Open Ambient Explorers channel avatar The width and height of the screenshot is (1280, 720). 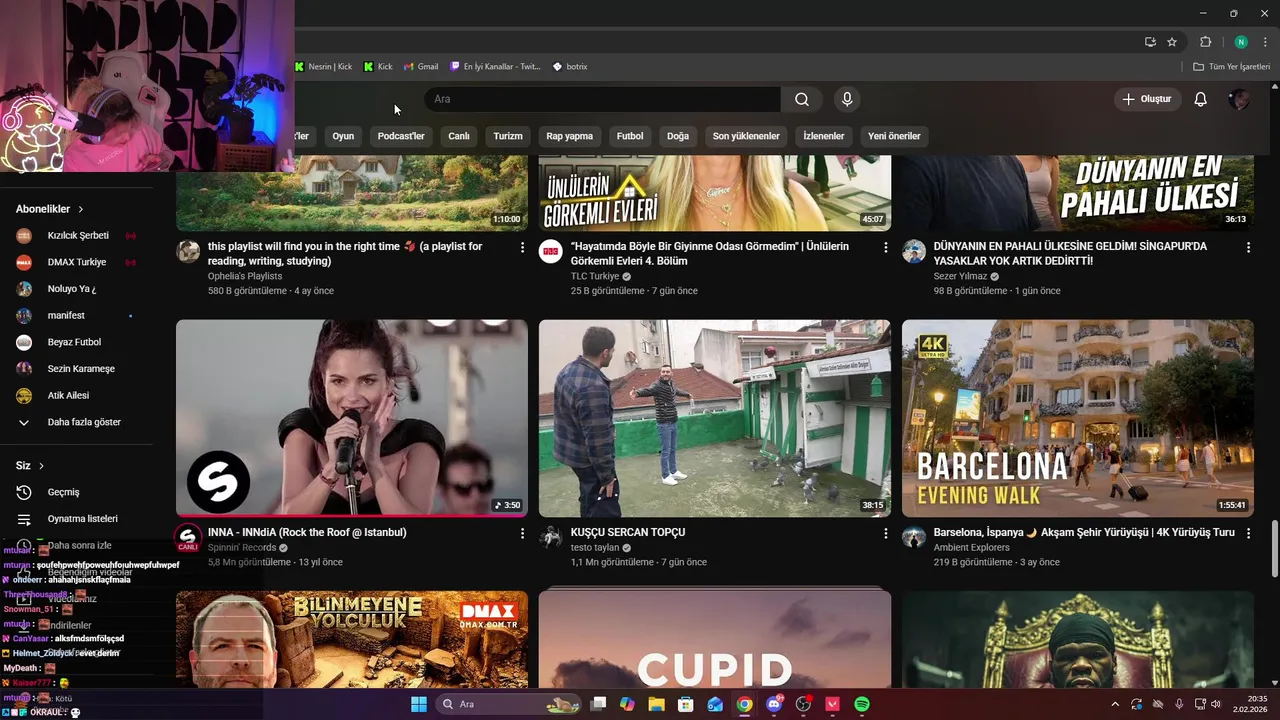click(x=914, y=538)
